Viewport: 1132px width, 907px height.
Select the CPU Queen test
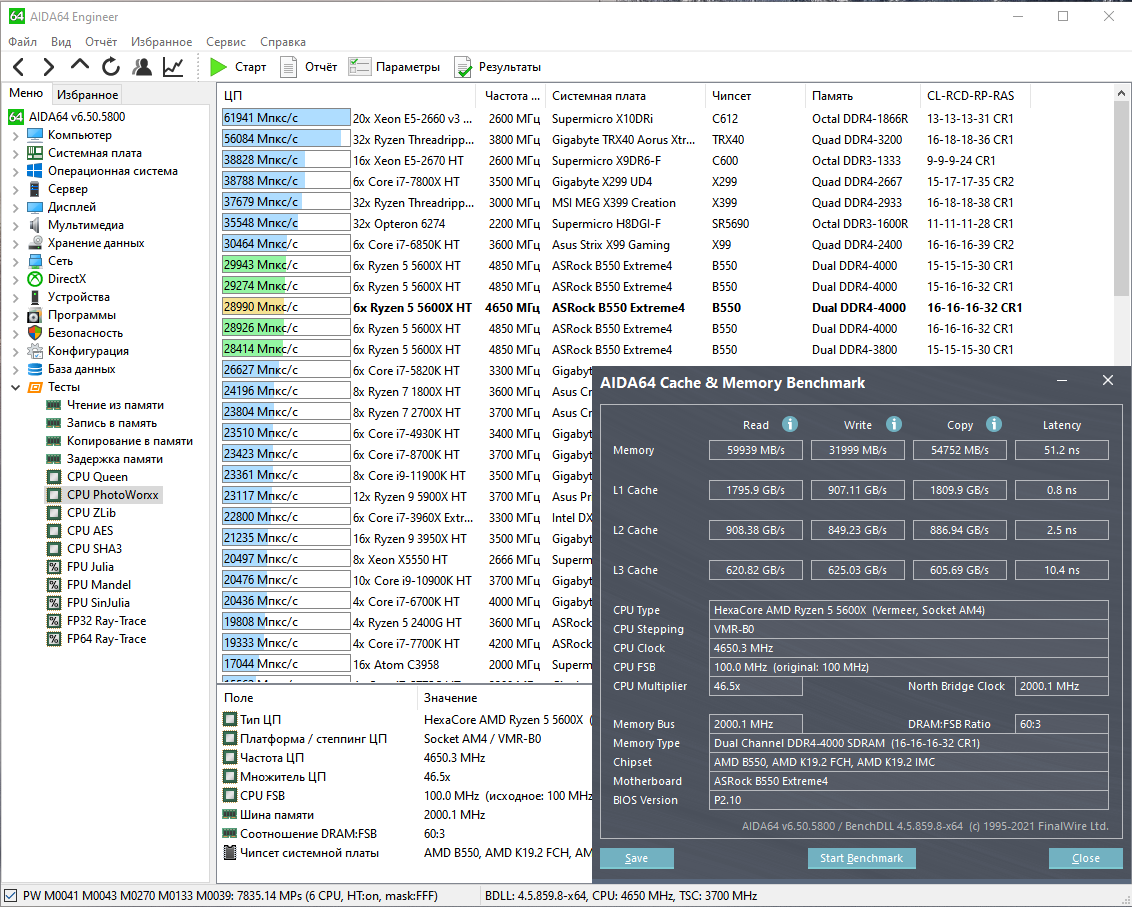[97, 477]
